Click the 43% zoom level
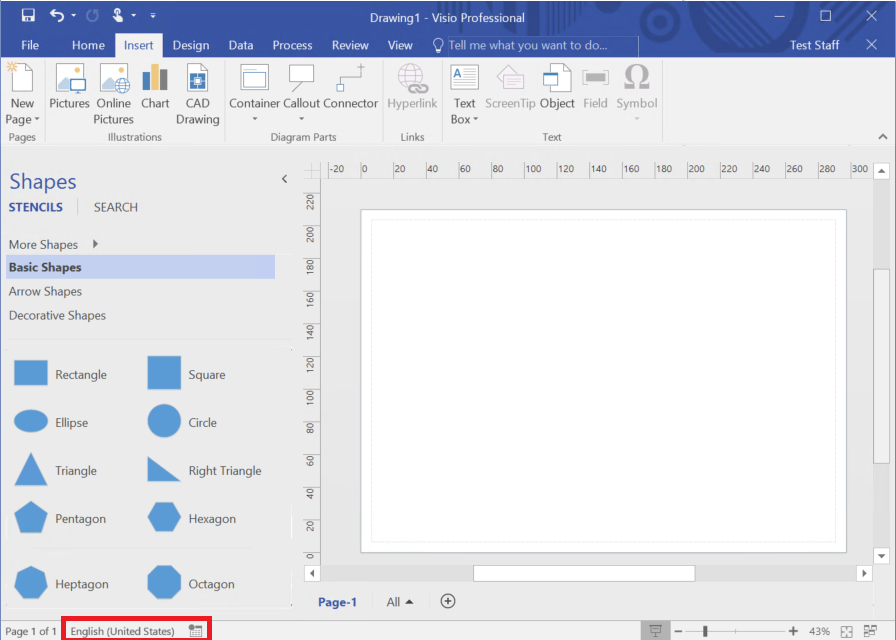 click(819, 631)
